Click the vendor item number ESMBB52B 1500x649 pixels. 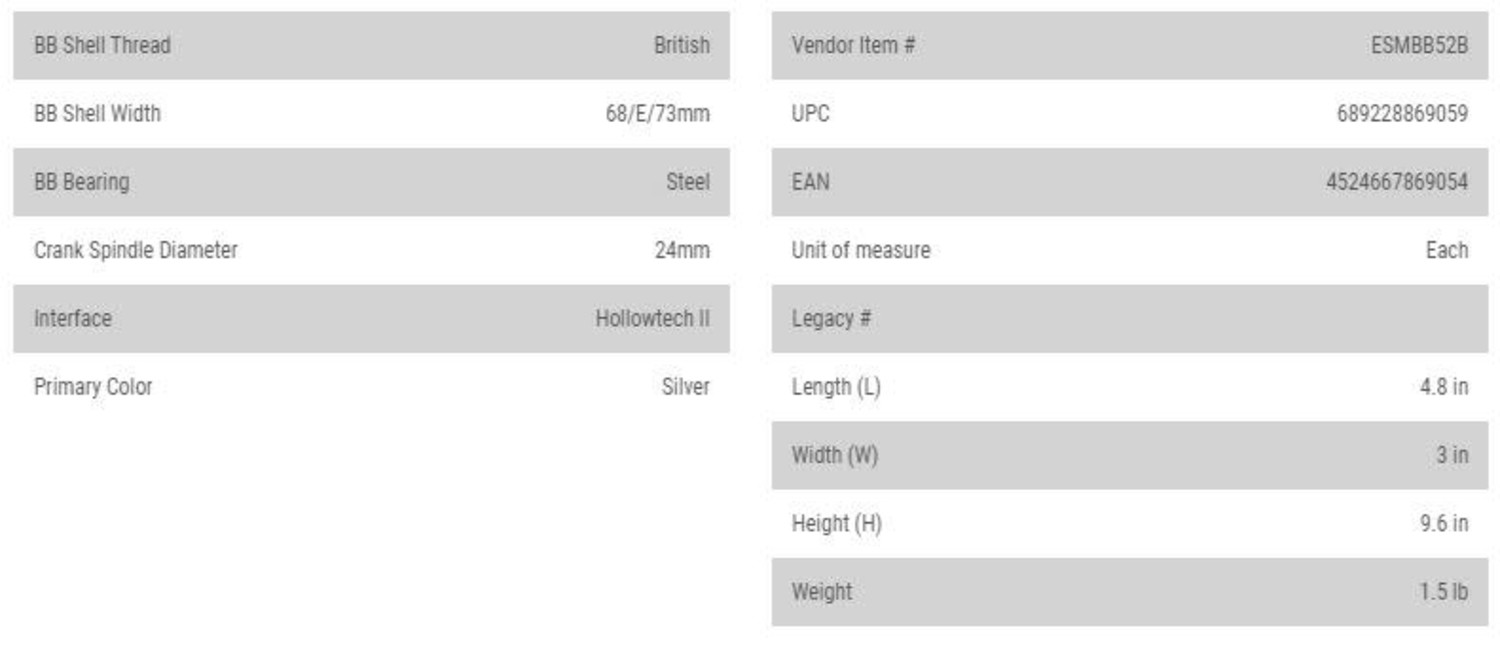coord(1419,45)
